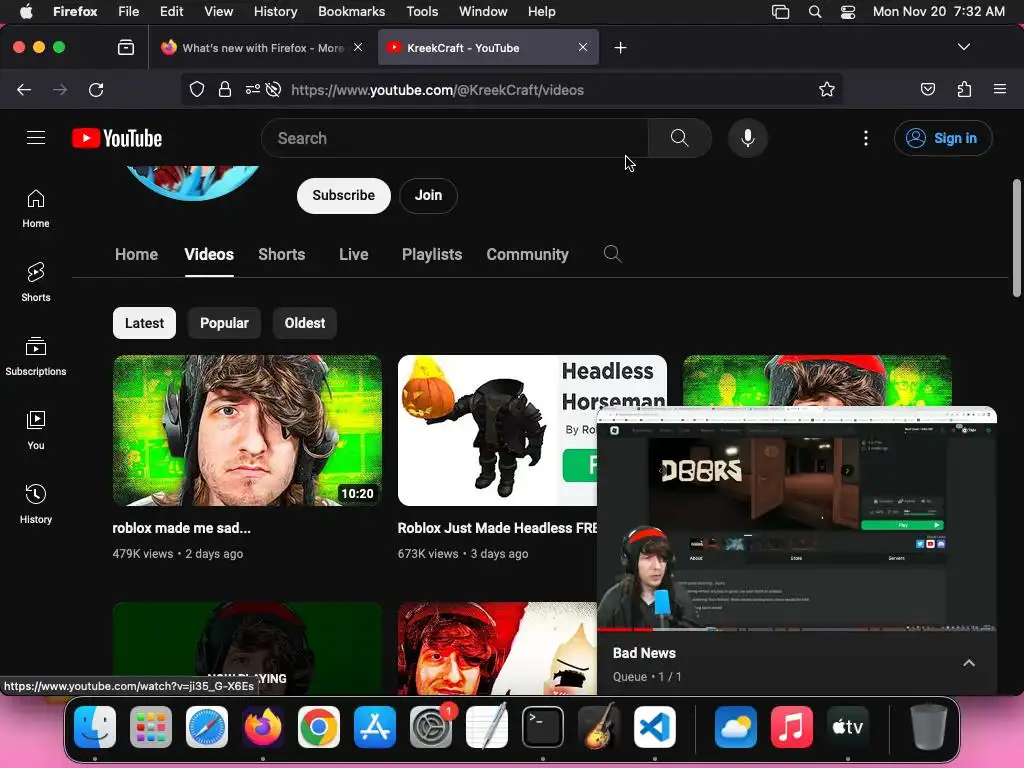Select the Latest sort chip
This screenshot has height=768, width=1024.
(x=144, y=323)
